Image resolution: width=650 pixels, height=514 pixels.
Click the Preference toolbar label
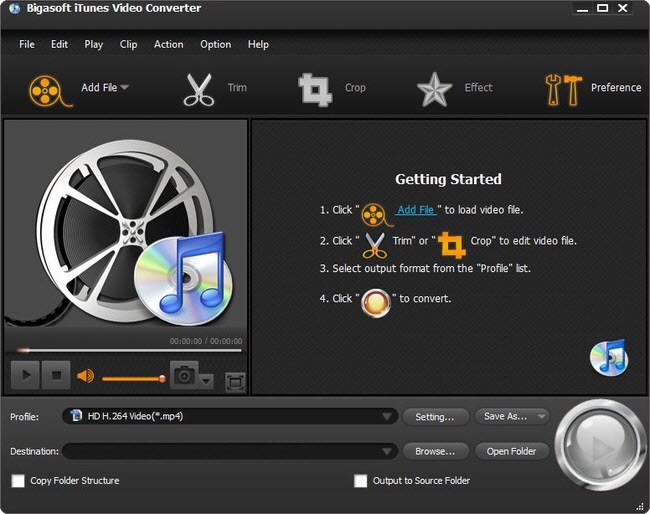[616, 87]
